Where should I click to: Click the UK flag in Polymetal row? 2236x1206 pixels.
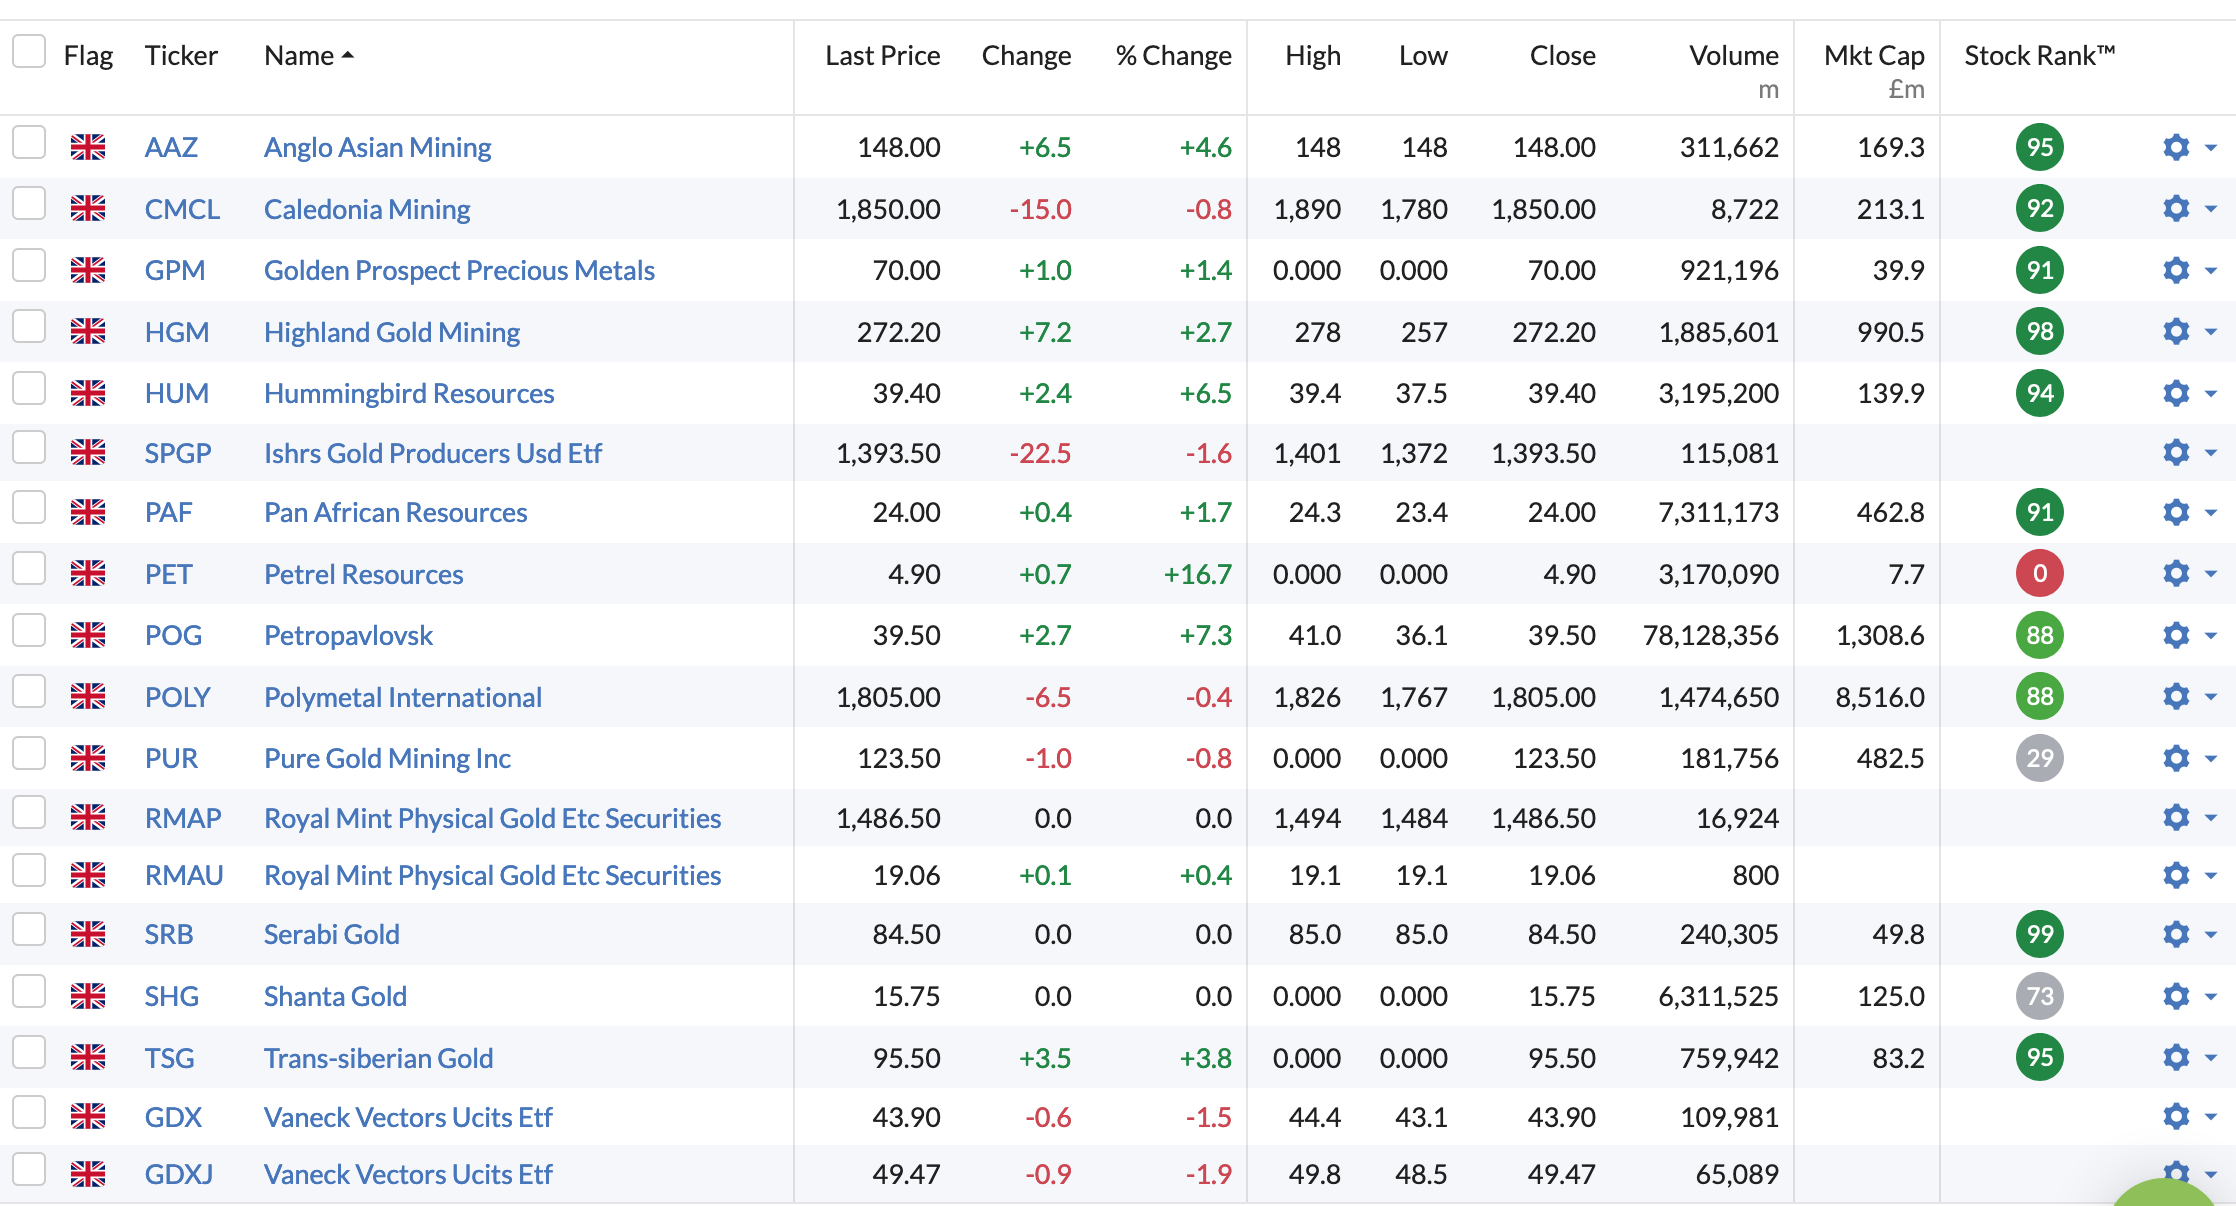[88, 696]
